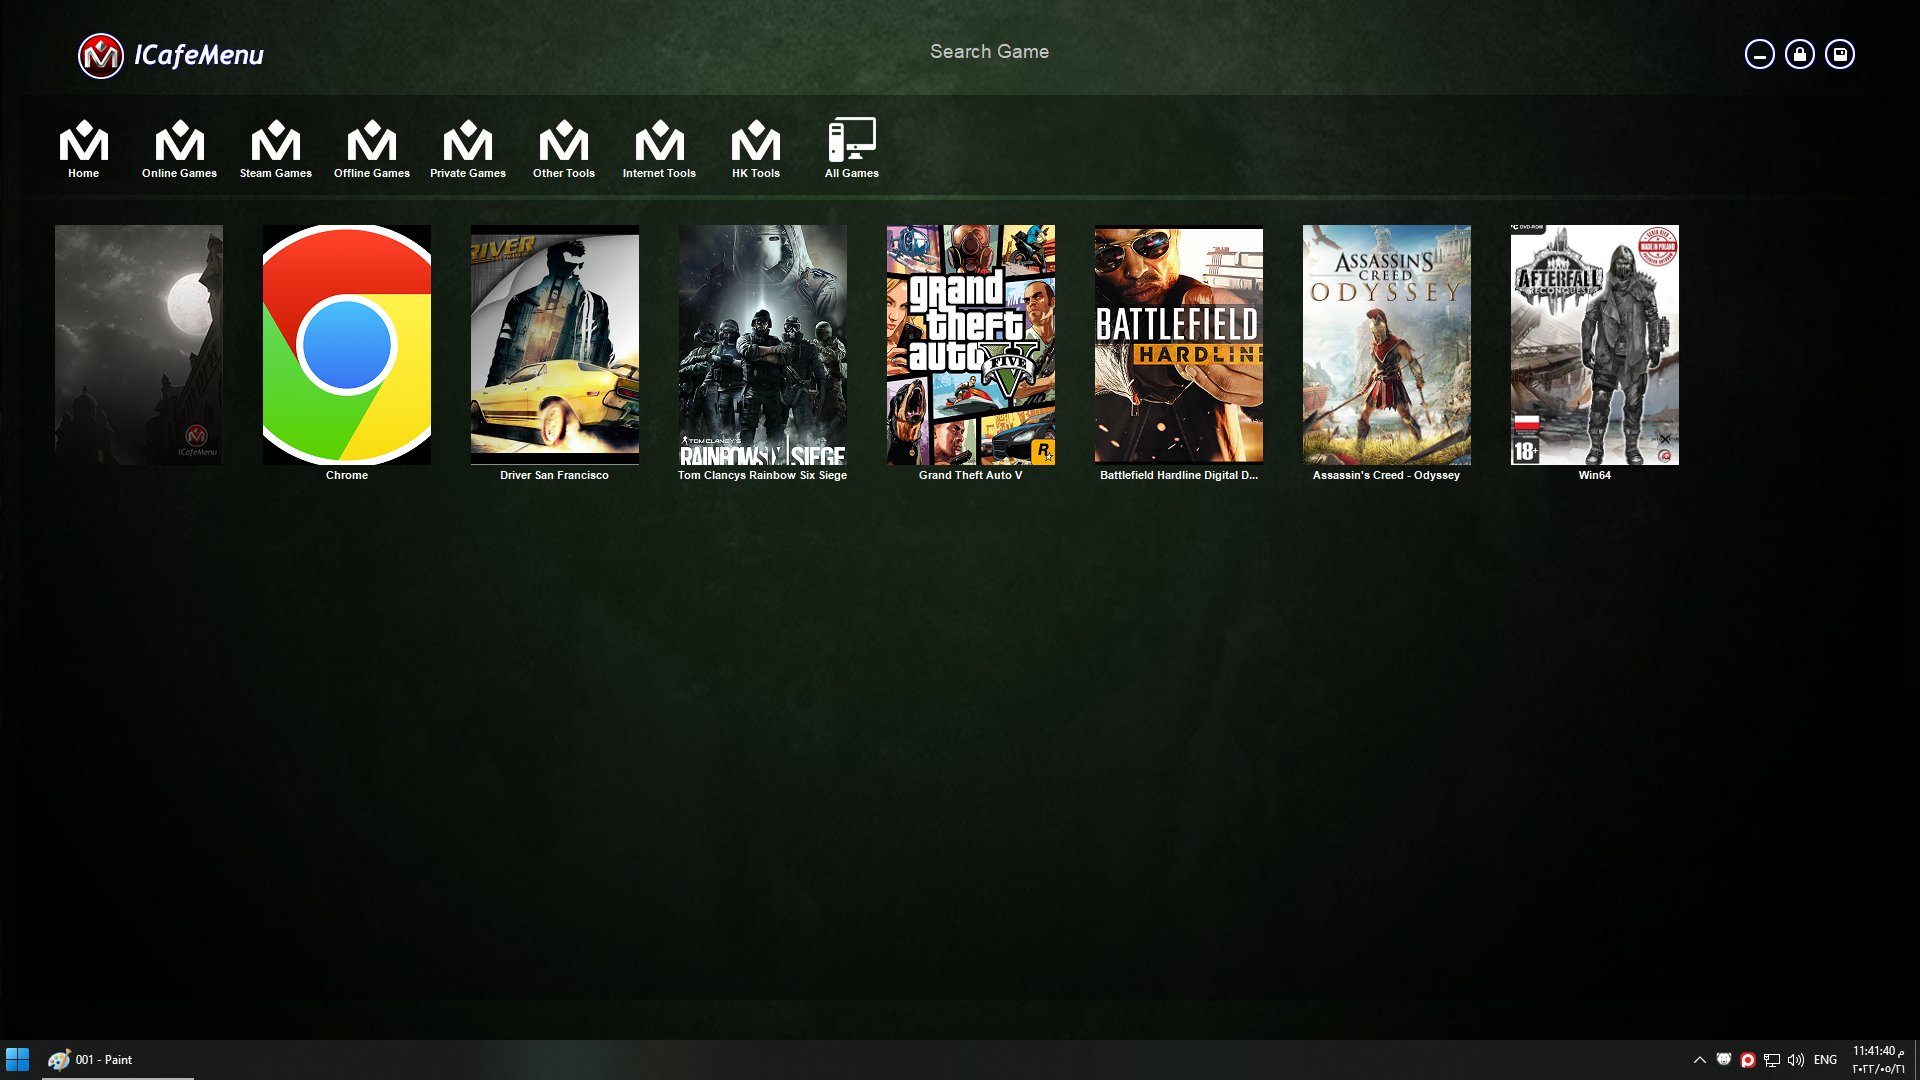Screen dimensions: 1920x1080
Task: Open Assassin's Creed - Odyssey
Action: click(x=1386, y=345)
